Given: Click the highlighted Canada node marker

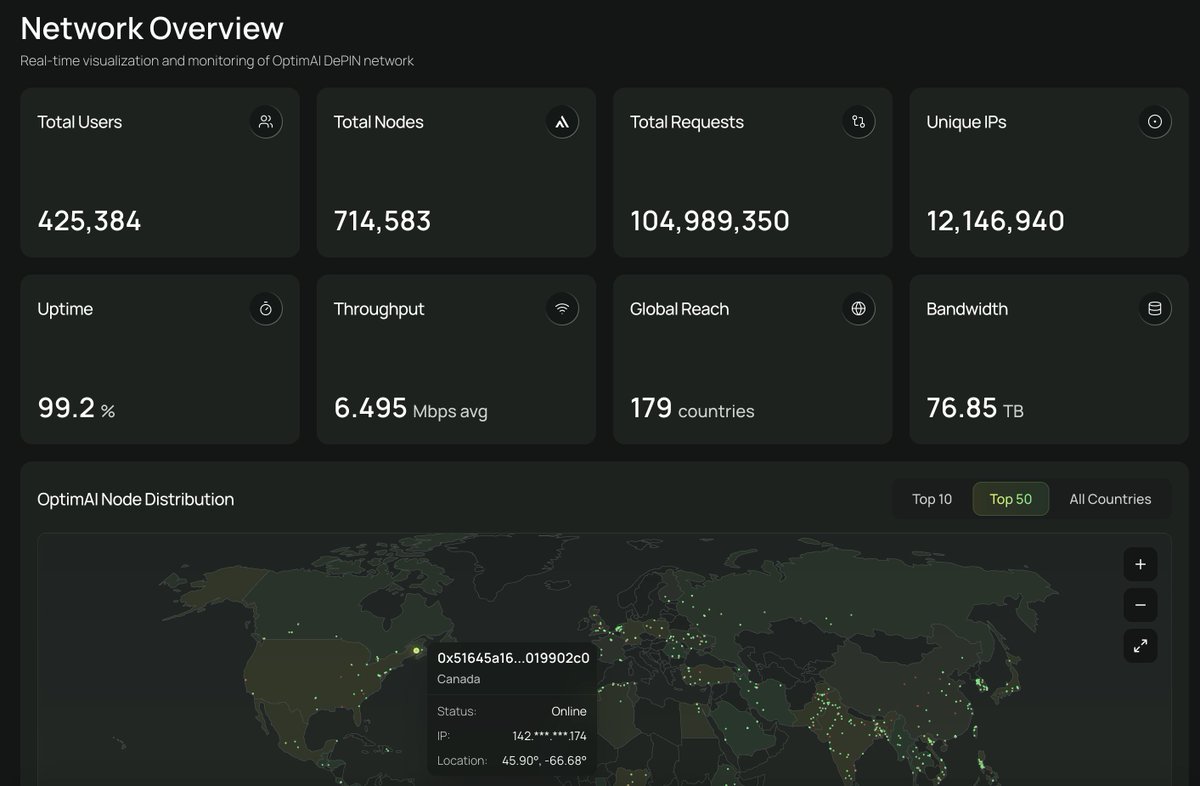Looking at the screenshot, I should (416, 651).
